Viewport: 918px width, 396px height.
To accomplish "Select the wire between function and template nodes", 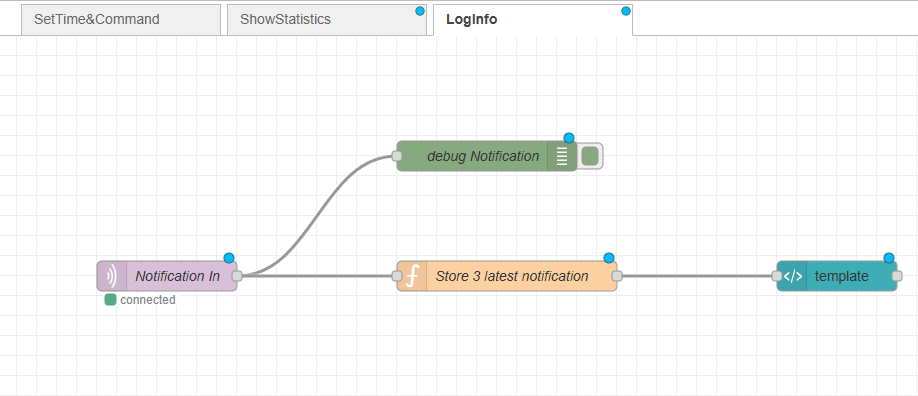I will (x=697, y=276).
